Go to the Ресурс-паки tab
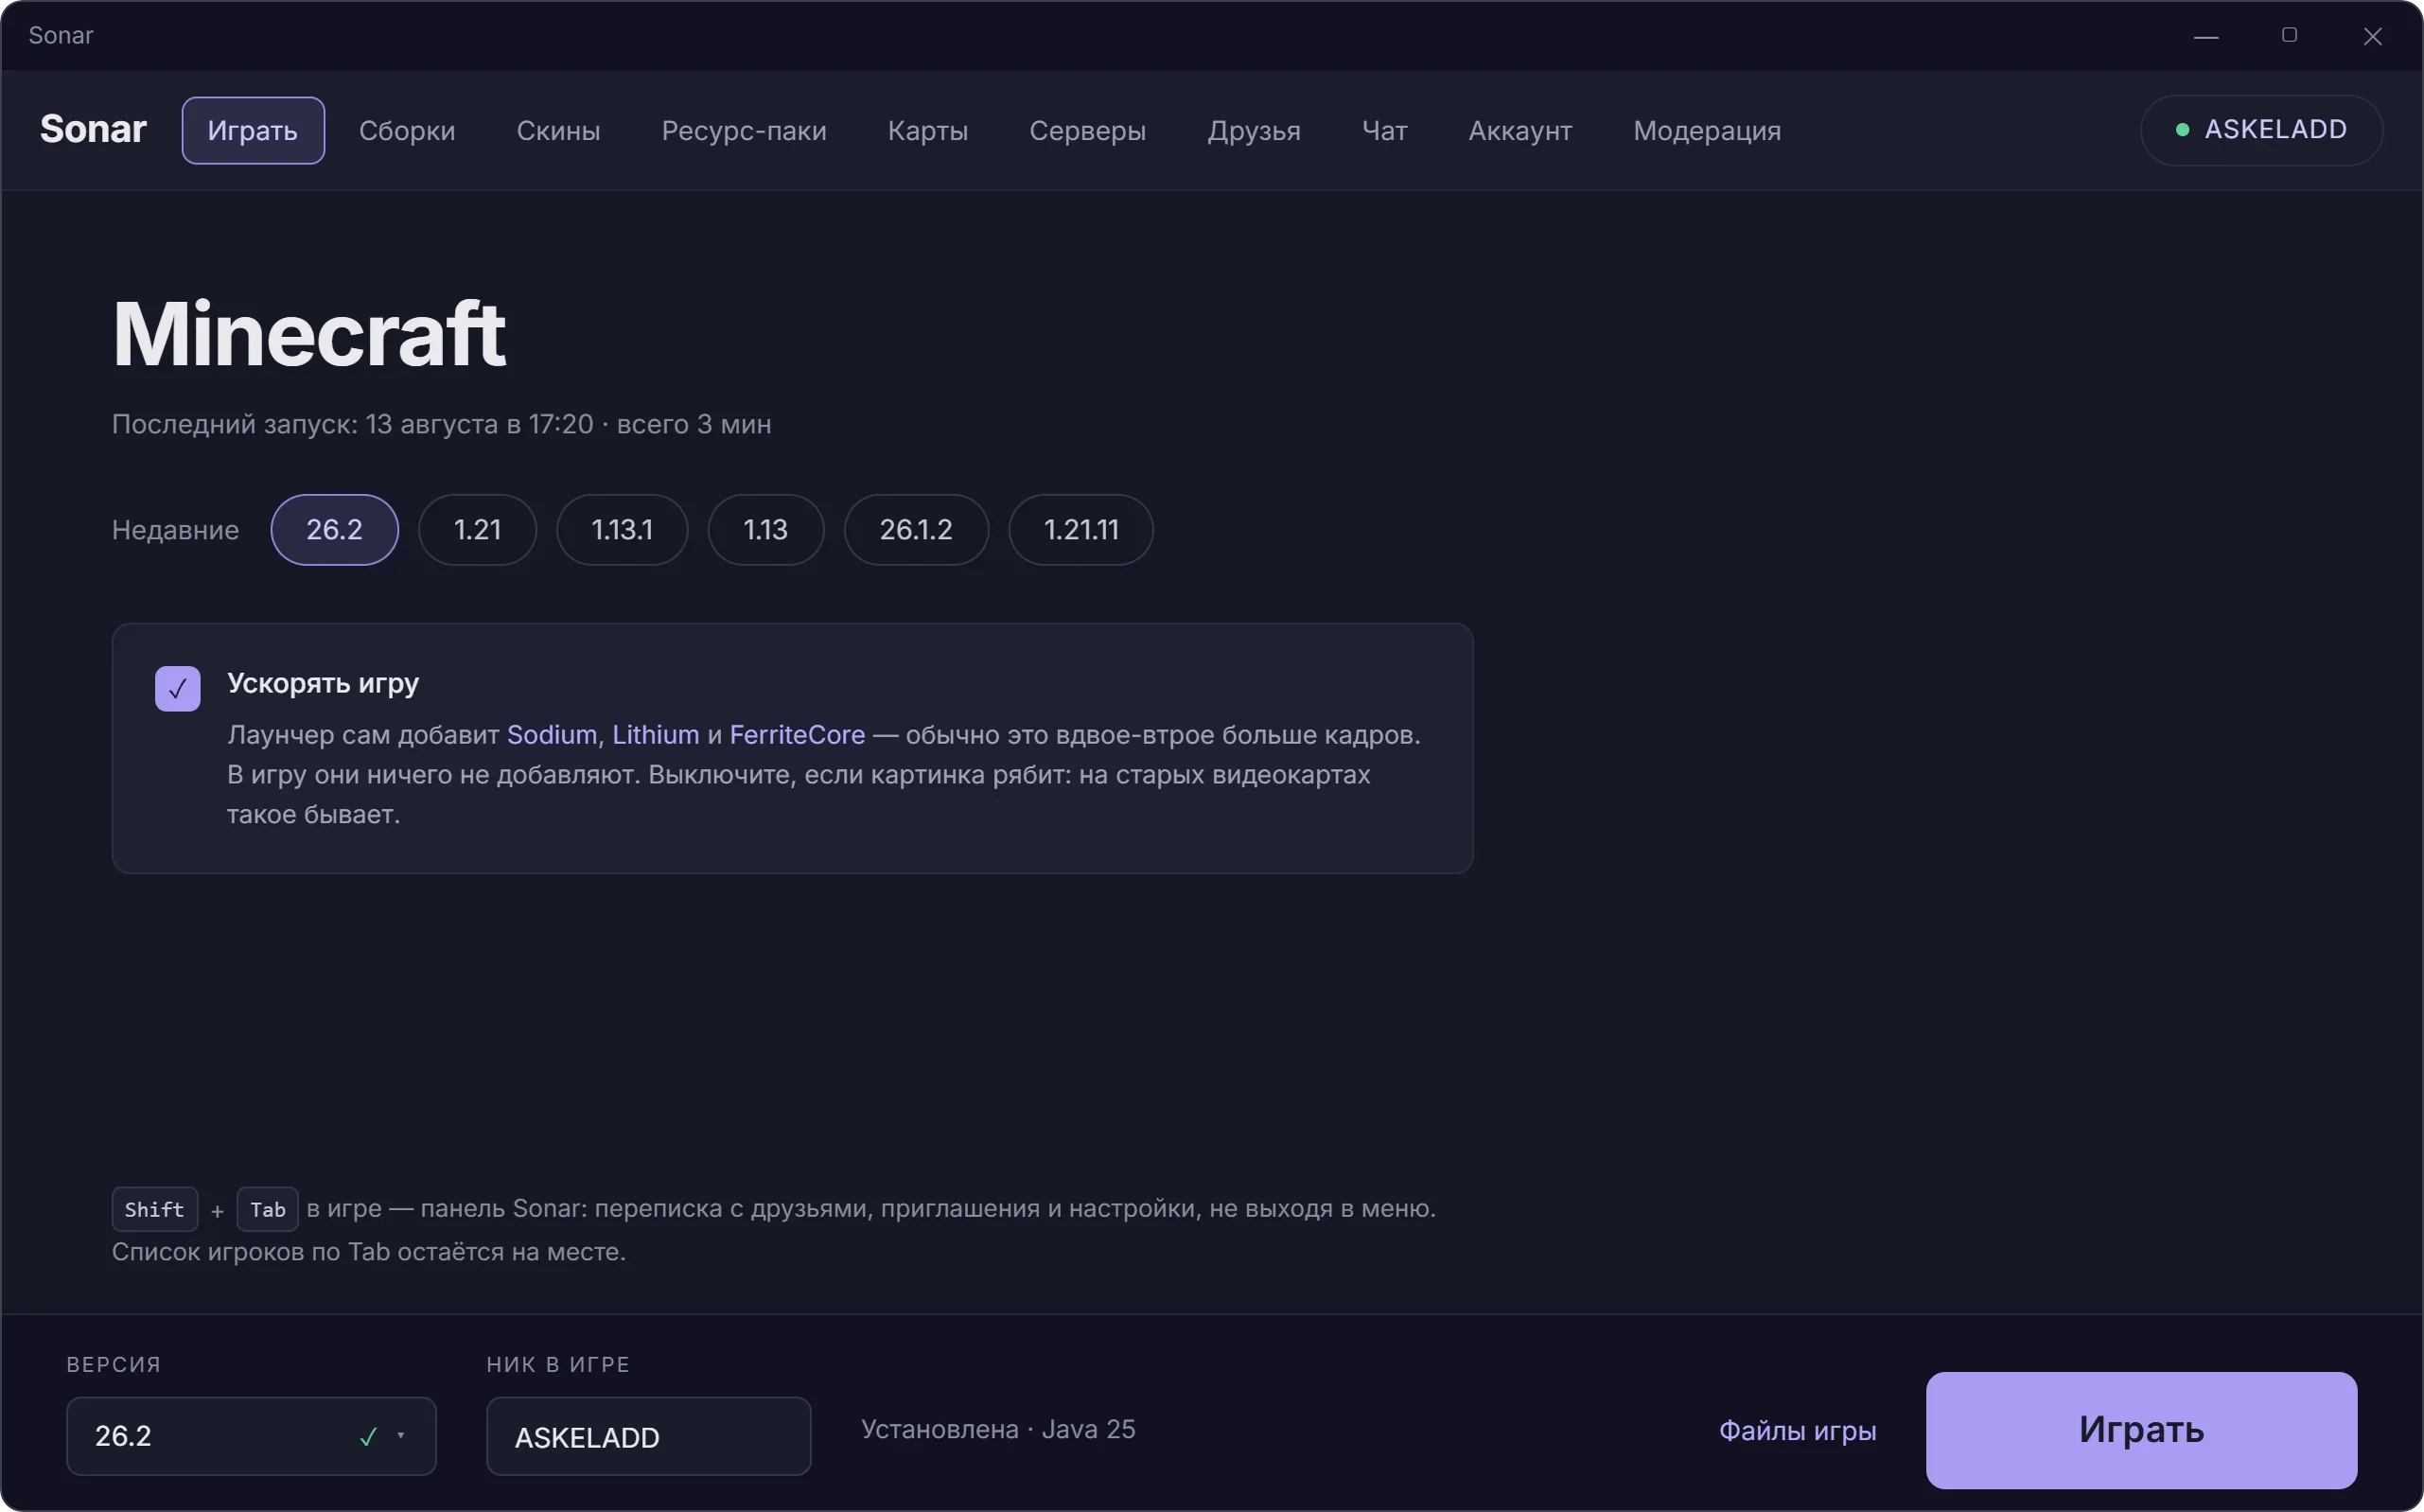The height and width of the screenshot is (1512, 2424). [744, 130]
